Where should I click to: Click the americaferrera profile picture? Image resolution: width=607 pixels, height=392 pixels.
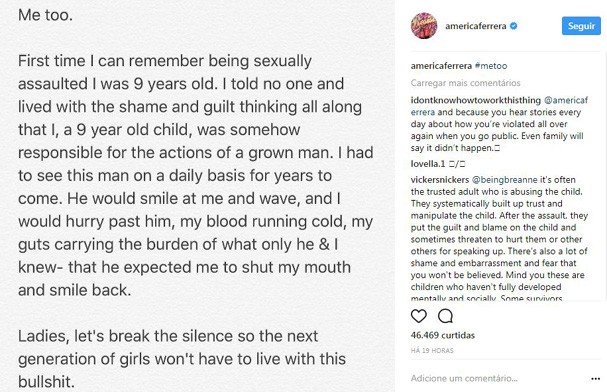(424, 26)
